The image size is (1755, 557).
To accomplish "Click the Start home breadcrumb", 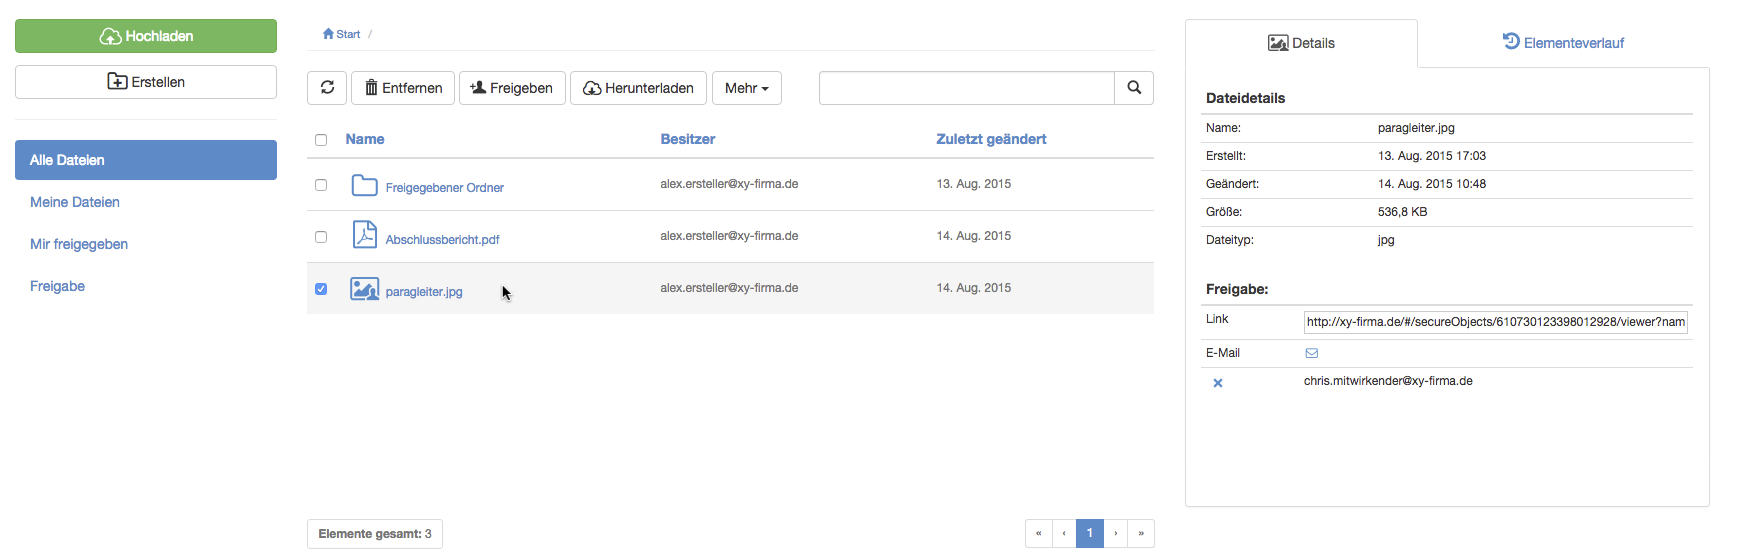I will click(x=341, y=34).
